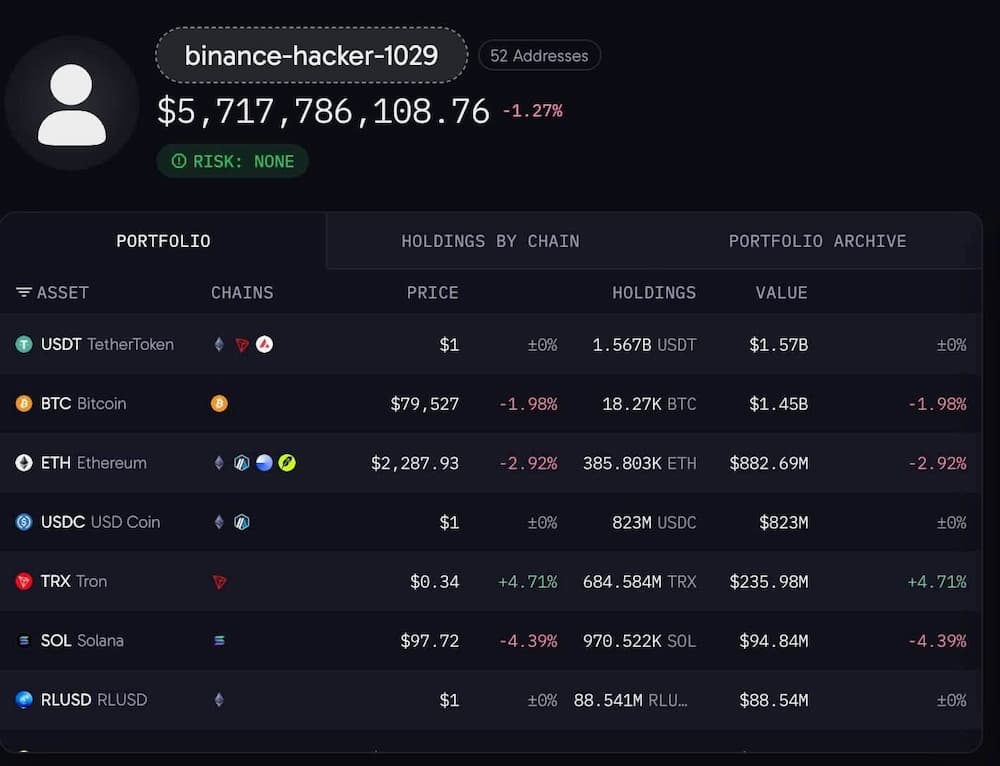Click the ETH Ethereum asset icon
The height and width of the screenshot is (766, 1000).
pyautogui.click(x=24, y=463)
